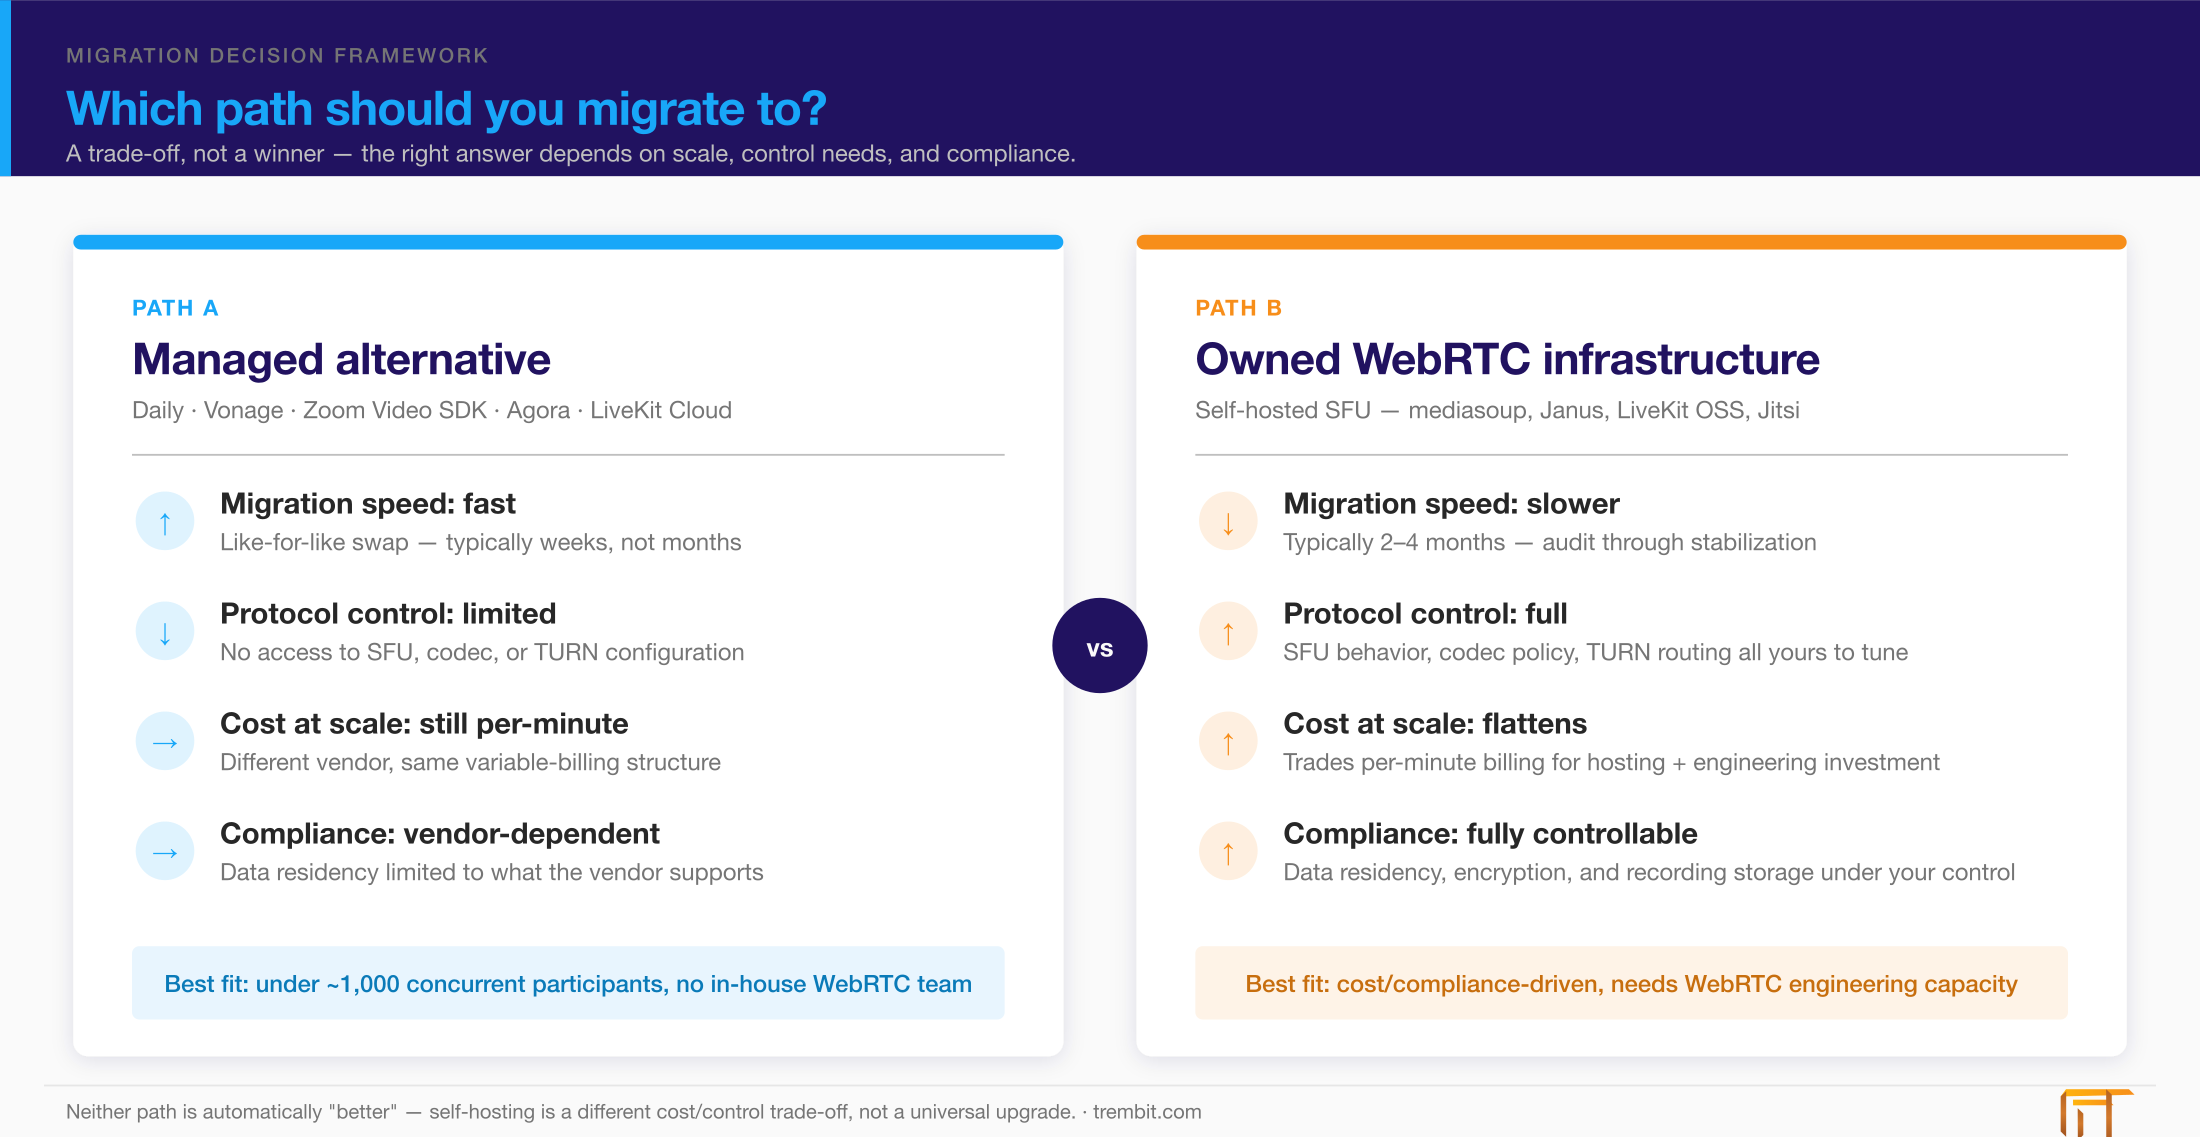
Task: Click the right arrow icon beside Compliance: vendor-dependent
Action: 165,851
